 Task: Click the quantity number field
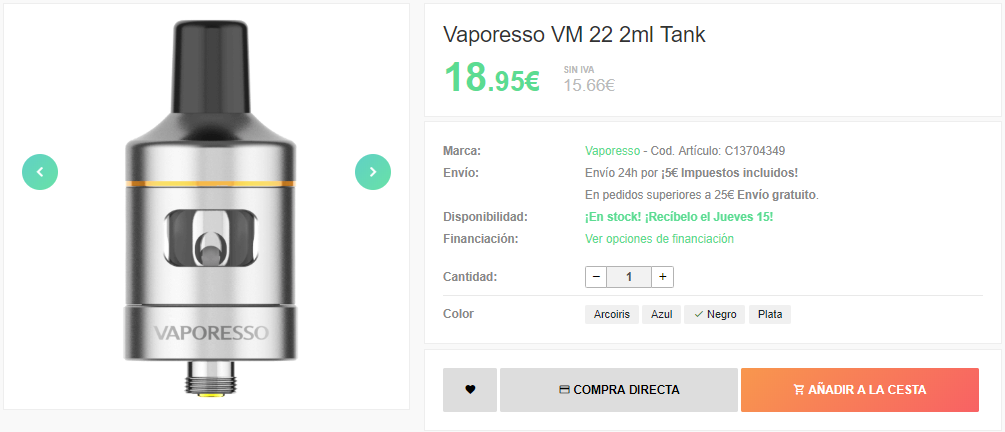coord(629,277)
